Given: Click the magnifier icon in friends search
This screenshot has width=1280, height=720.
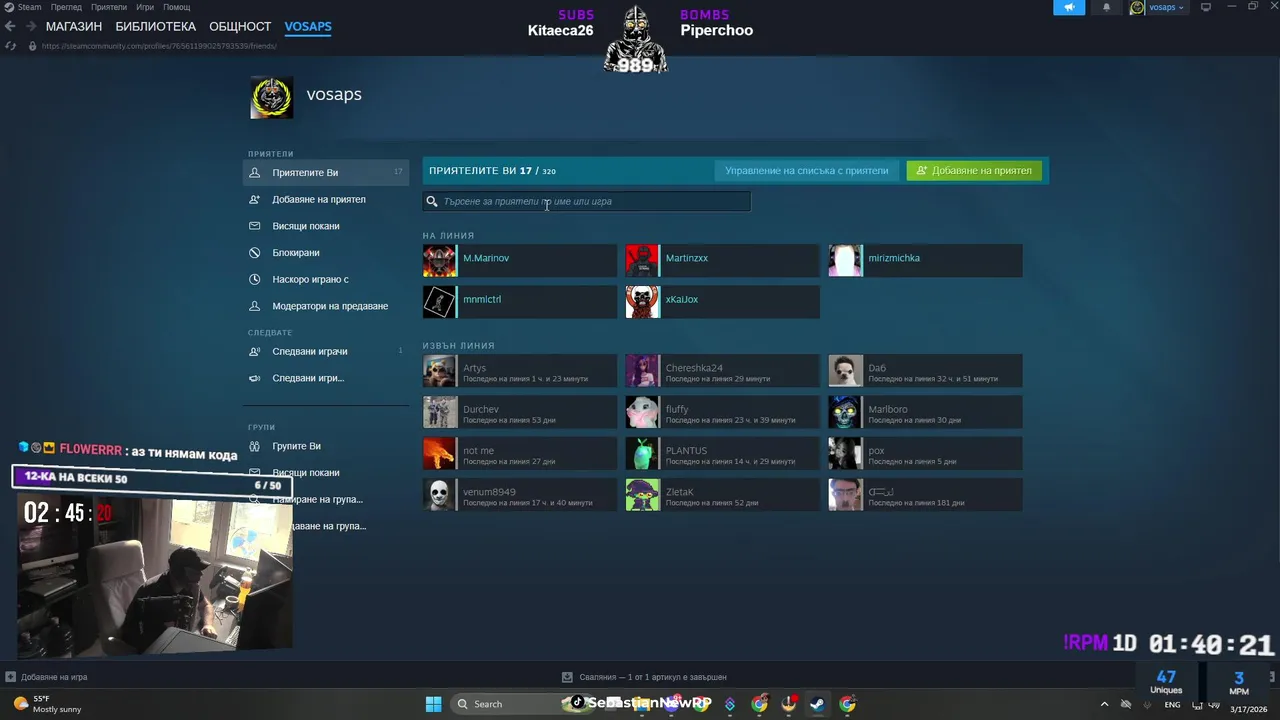Looking at the screenshot, I should (x=432, y=201).
